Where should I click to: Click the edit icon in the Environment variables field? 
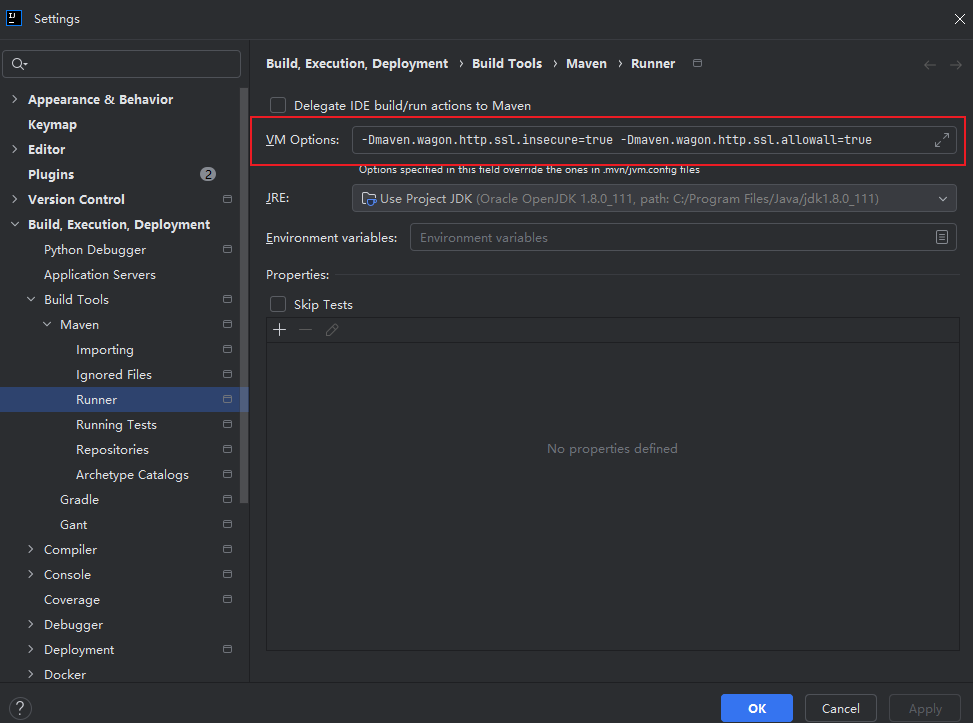point(941,237)
